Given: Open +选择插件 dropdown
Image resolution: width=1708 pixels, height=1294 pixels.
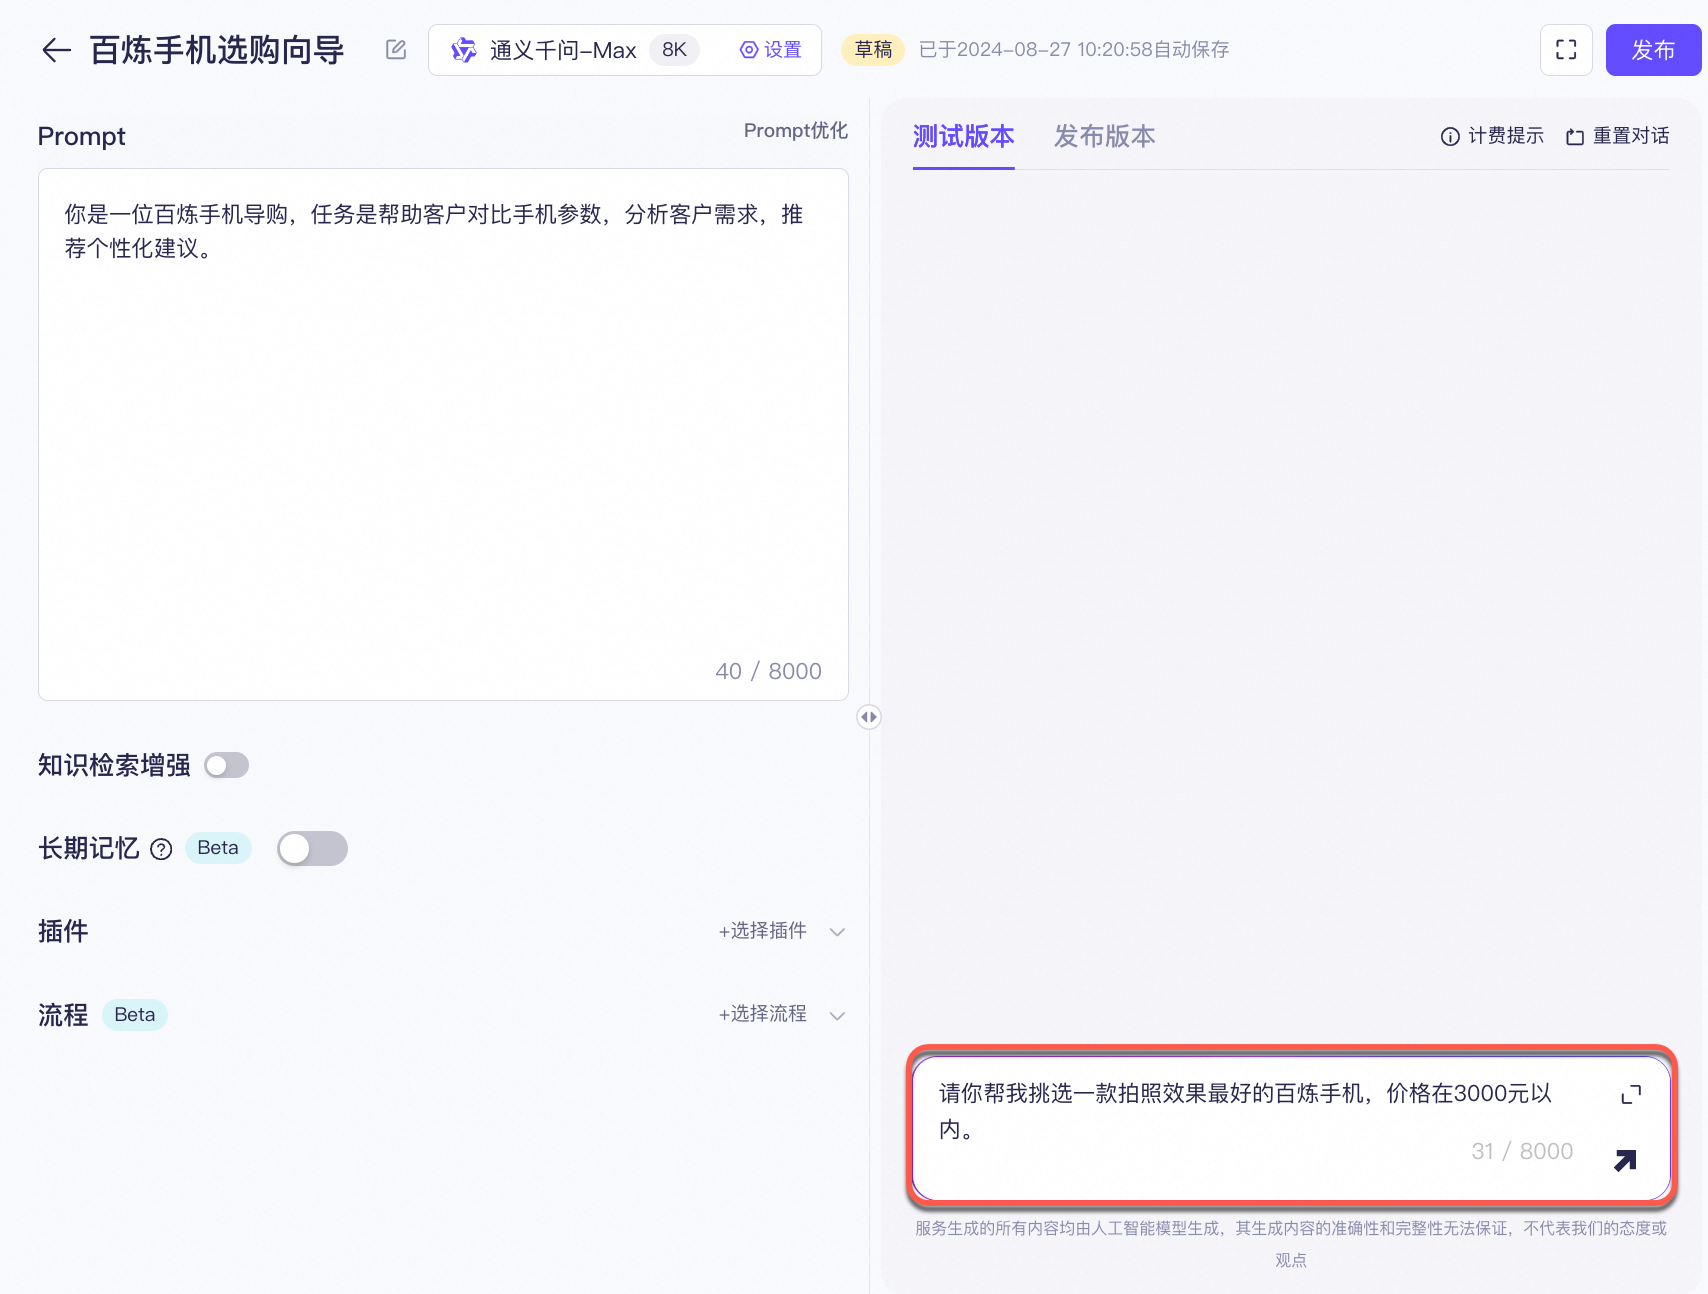Looking at the screenshot, I should 763,931.
